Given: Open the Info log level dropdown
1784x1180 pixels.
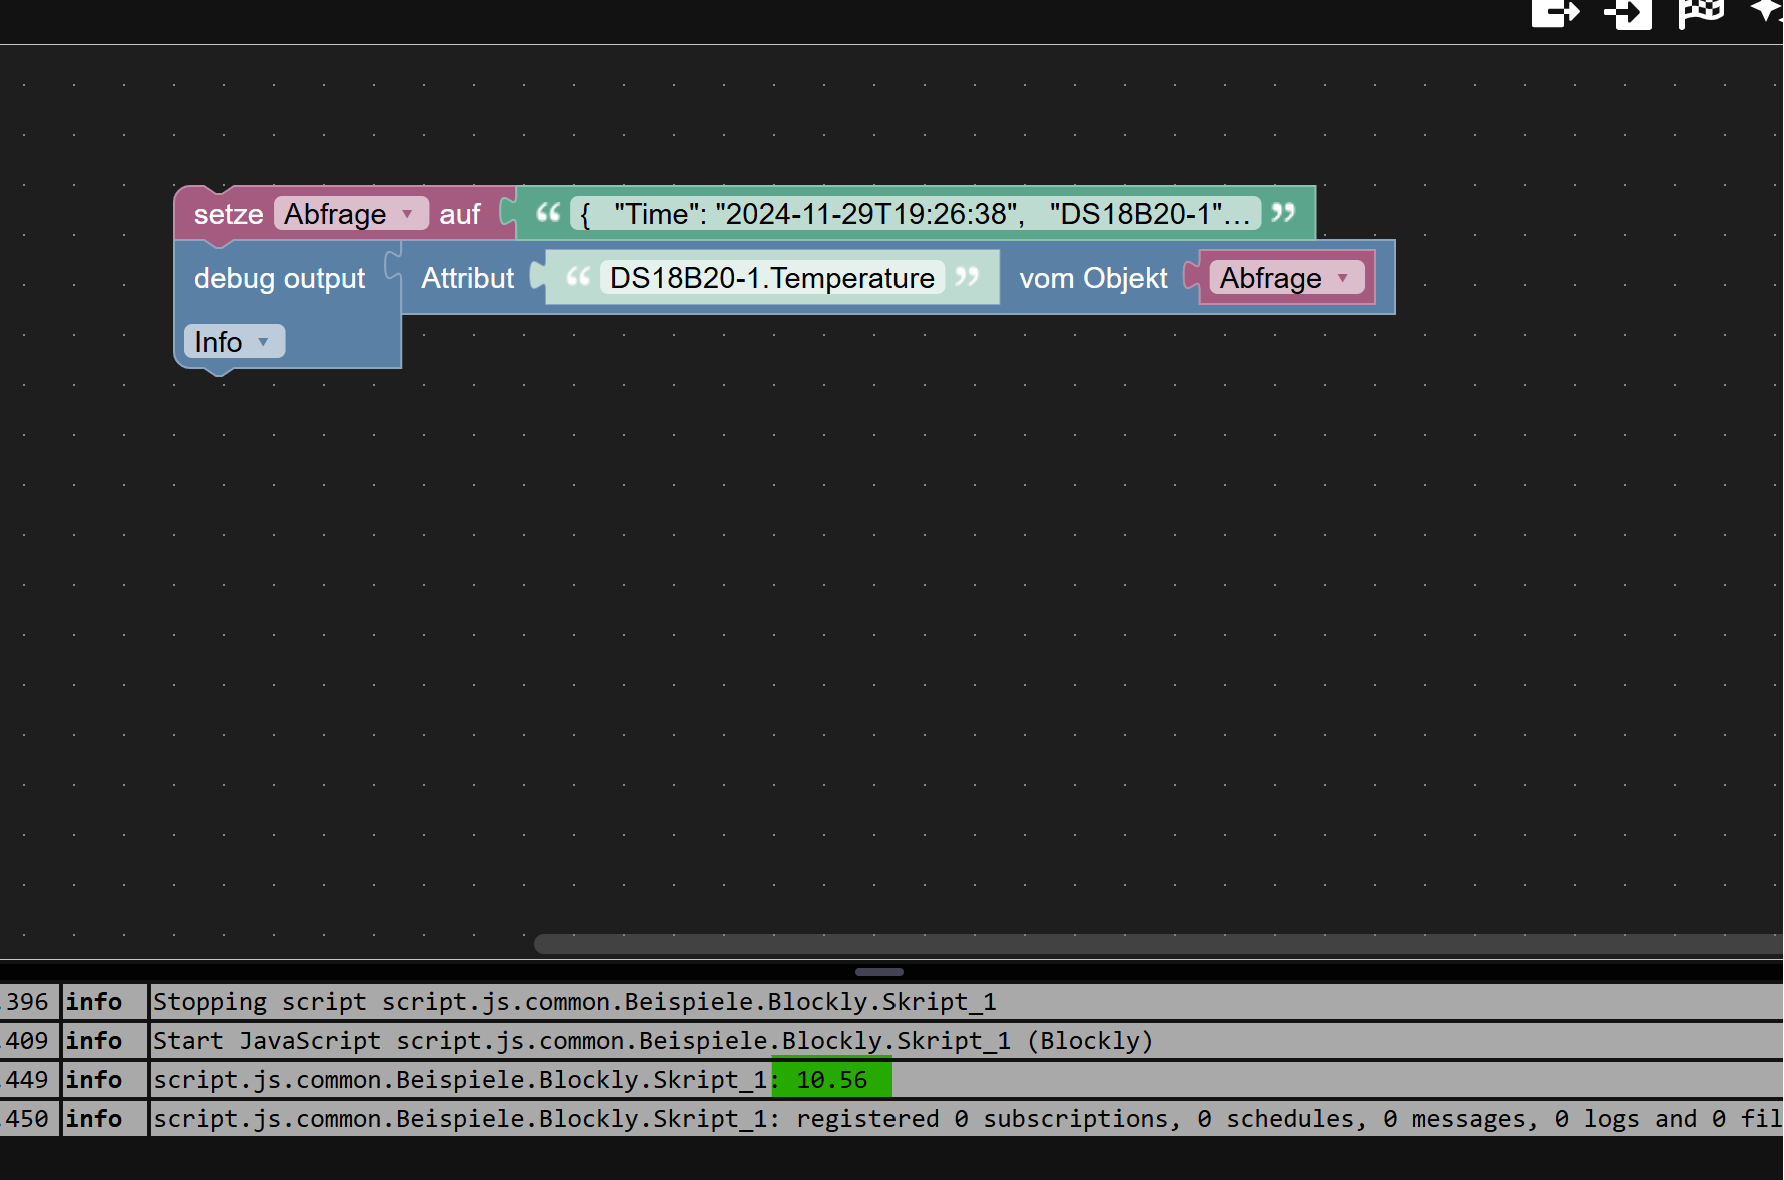Looking at the screenshot, I should point(234,342).
